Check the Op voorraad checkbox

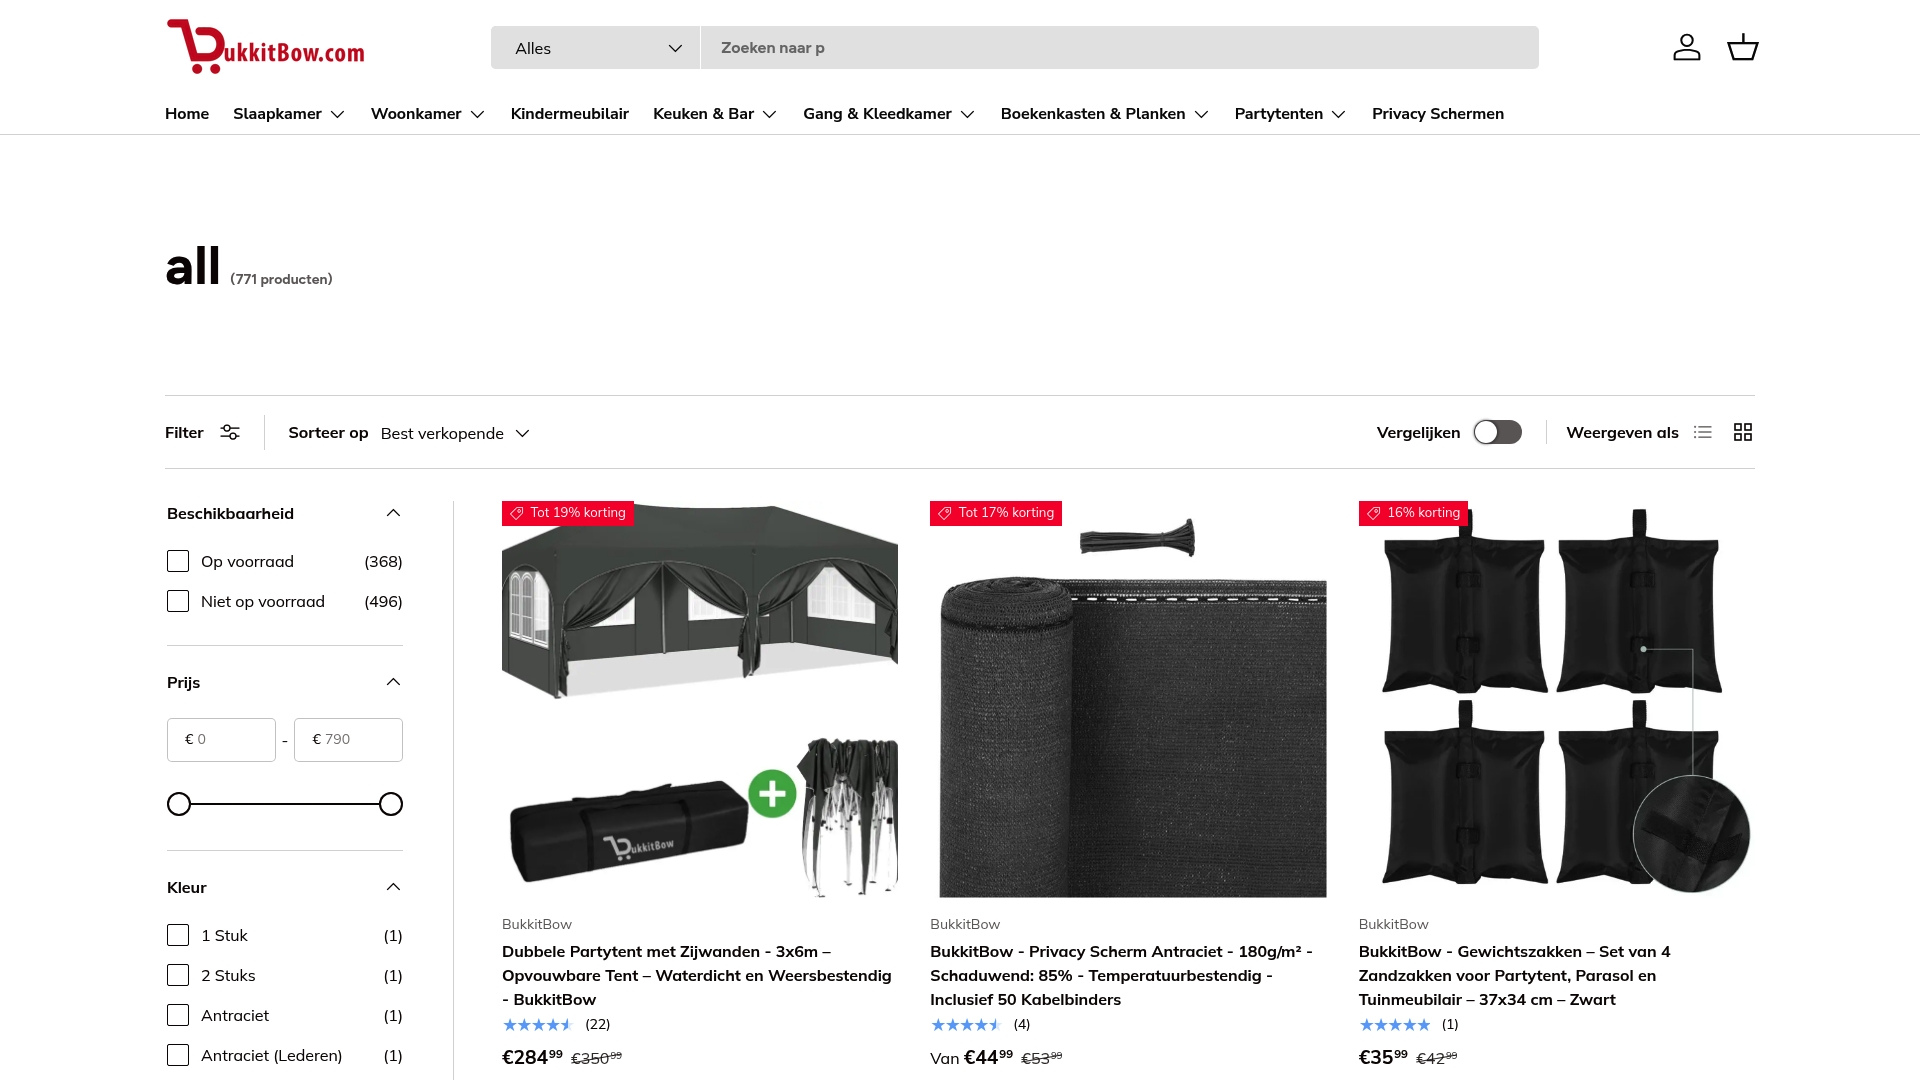(178, 561)
